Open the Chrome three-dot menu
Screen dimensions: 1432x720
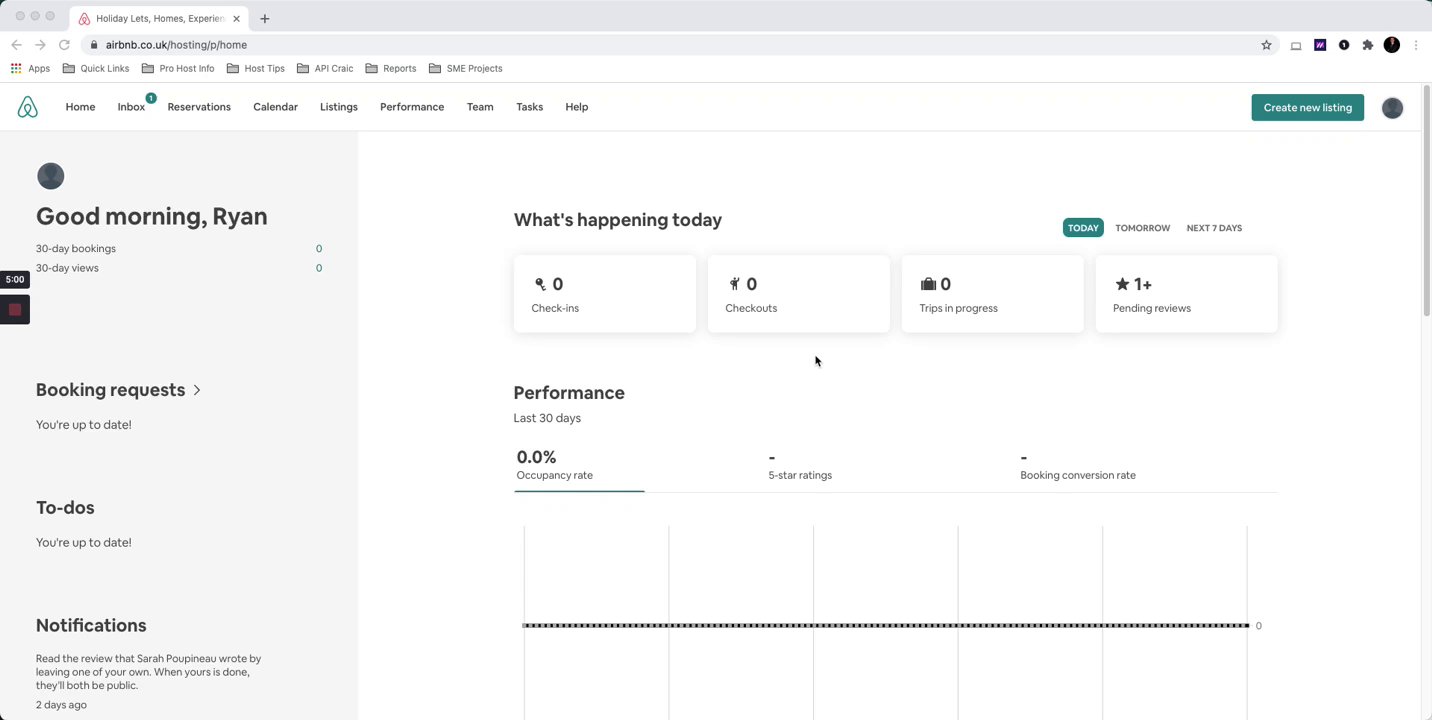click(x=1416, y=45)
